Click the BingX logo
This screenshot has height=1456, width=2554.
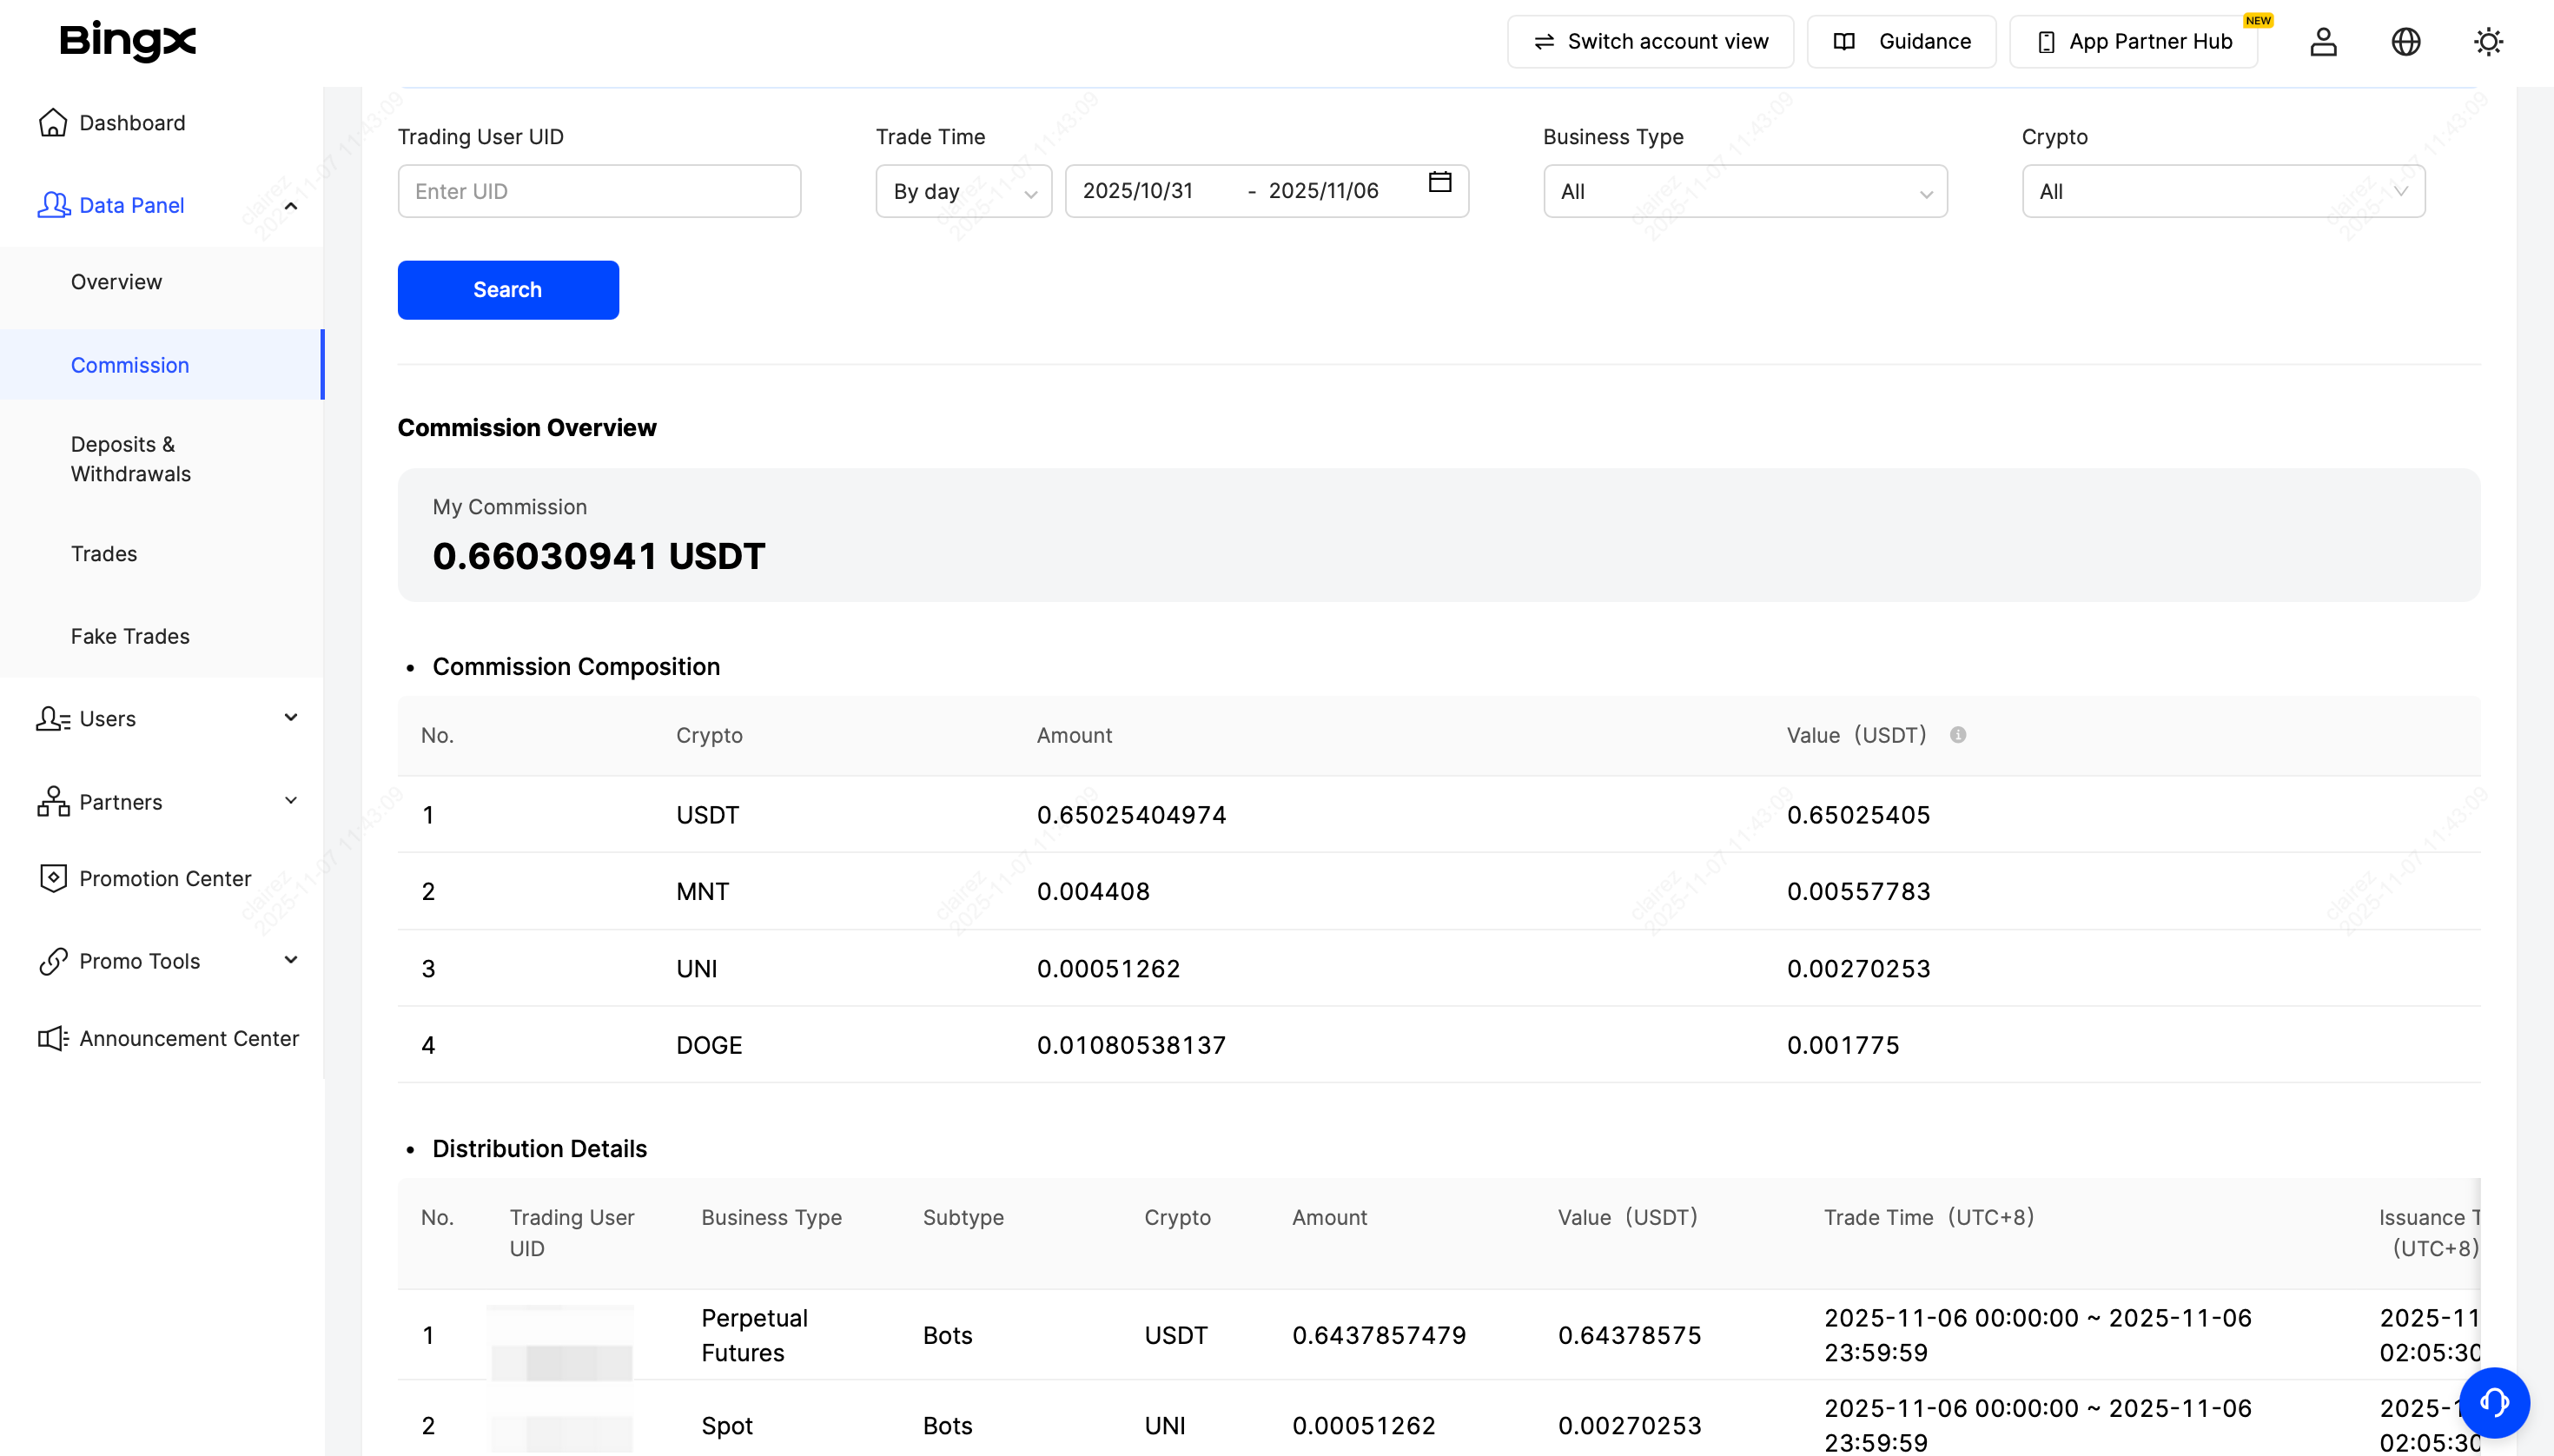[x=128, y=41]
